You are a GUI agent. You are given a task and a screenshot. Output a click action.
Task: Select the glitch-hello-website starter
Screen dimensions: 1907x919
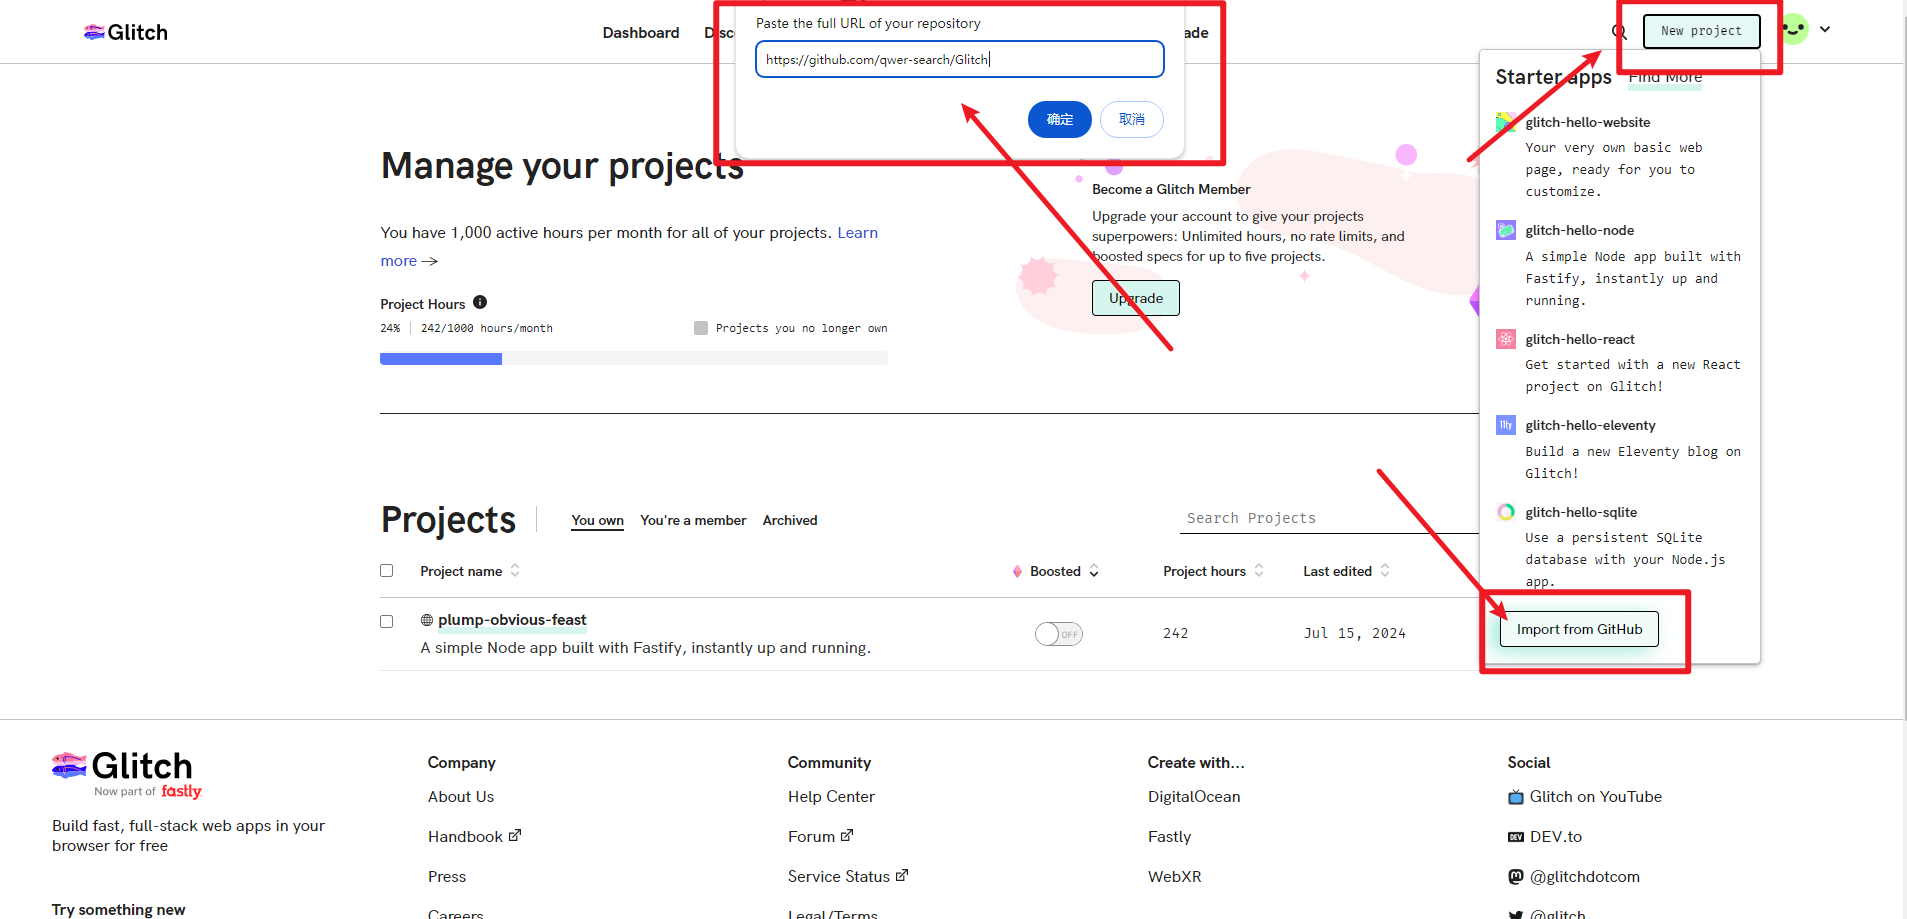coord(1587,122)
